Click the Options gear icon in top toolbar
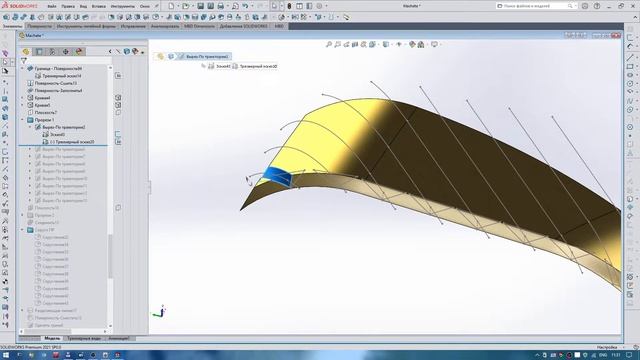The width and height of the screenshot is (640, 360). (319, 6)
